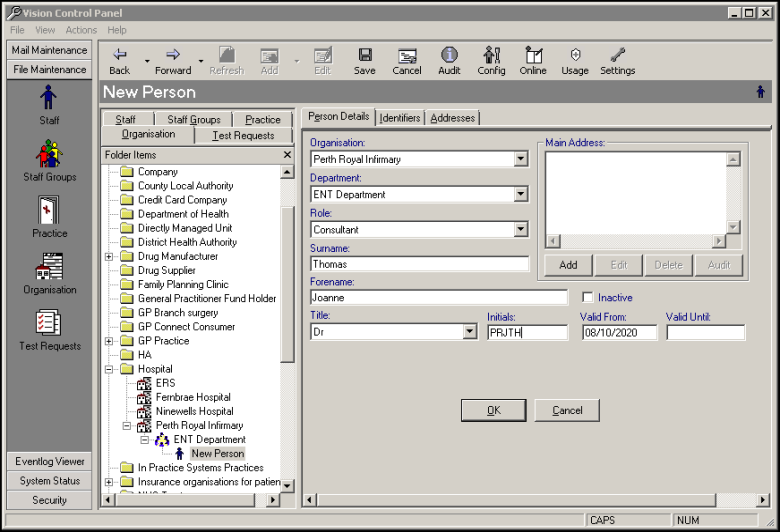This screenshot has height=532, width=780.
Task: Open the Actions menu
Action: 81,30
